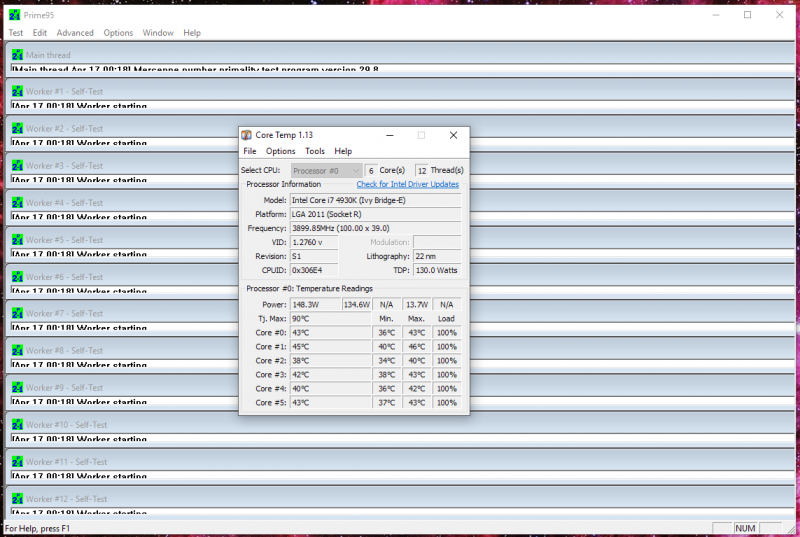Click the Worker #12 Self-Test icon
Screen dimensions: 800x537
17,499
